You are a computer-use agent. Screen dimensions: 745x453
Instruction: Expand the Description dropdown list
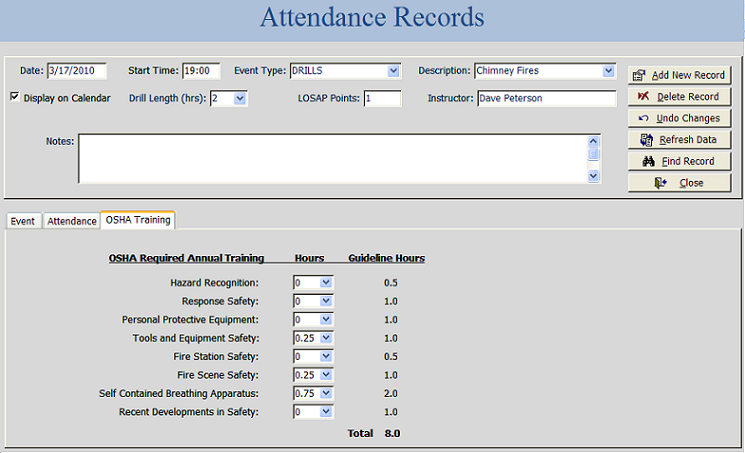point(609,71)
